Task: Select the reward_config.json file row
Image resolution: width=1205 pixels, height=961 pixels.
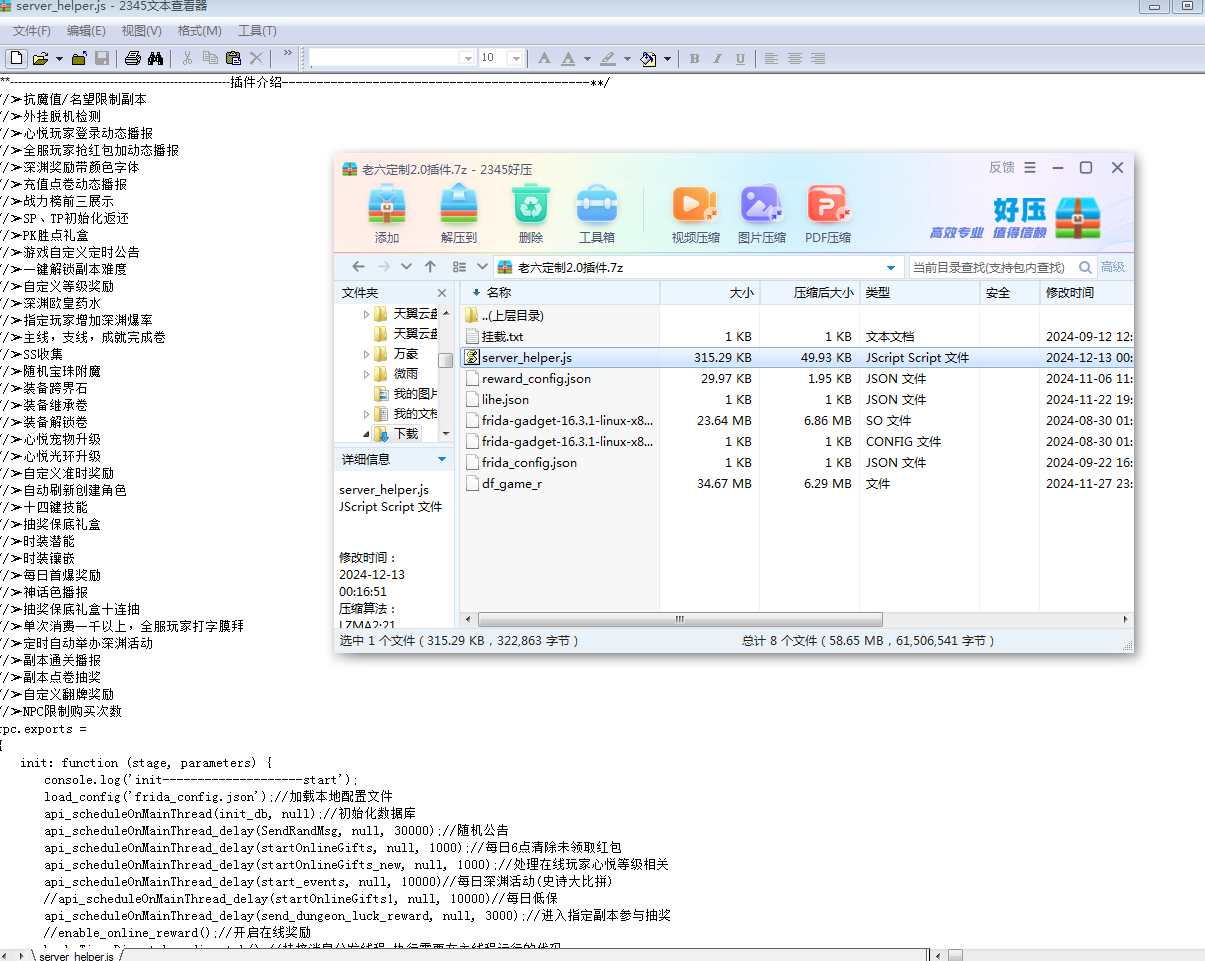Action: click(536, 379)
